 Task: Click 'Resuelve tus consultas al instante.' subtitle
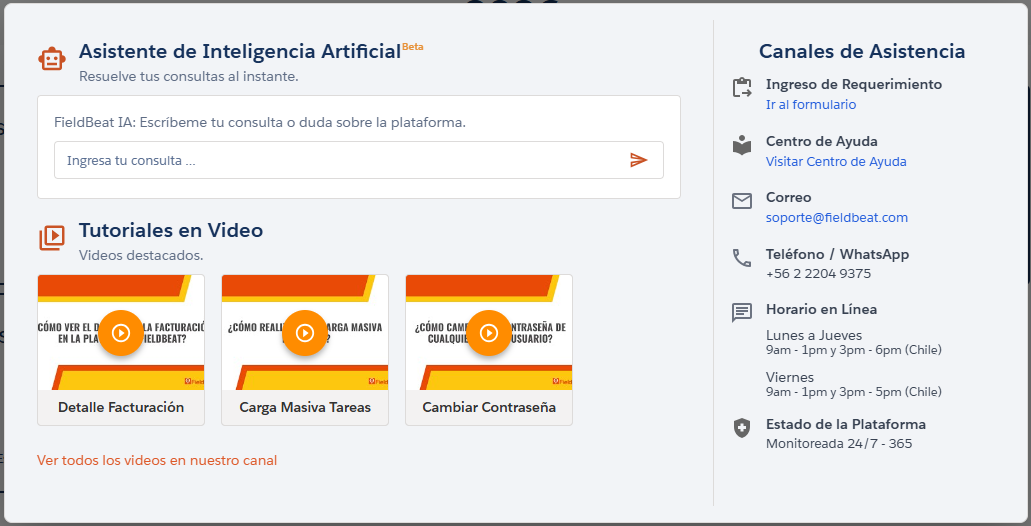(189, 76)
